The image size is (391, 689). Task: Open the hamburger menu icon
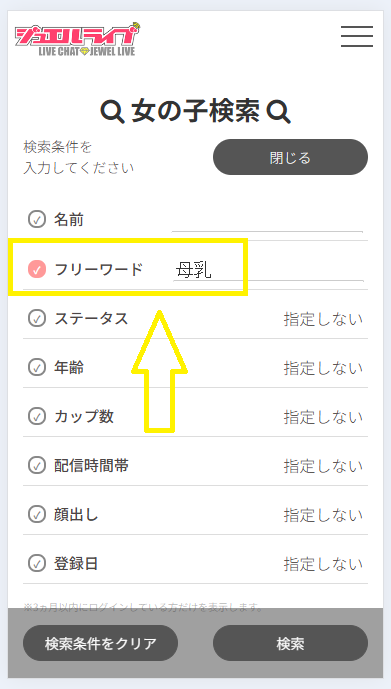click(357, 36)
